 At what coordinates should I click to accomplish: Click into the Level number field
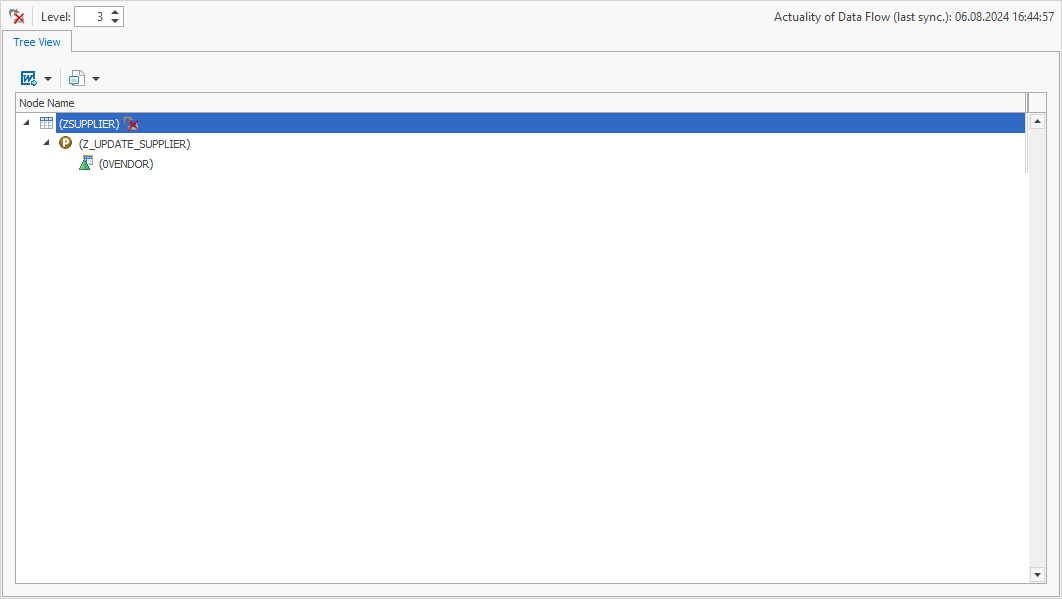[x=90, y=17]
